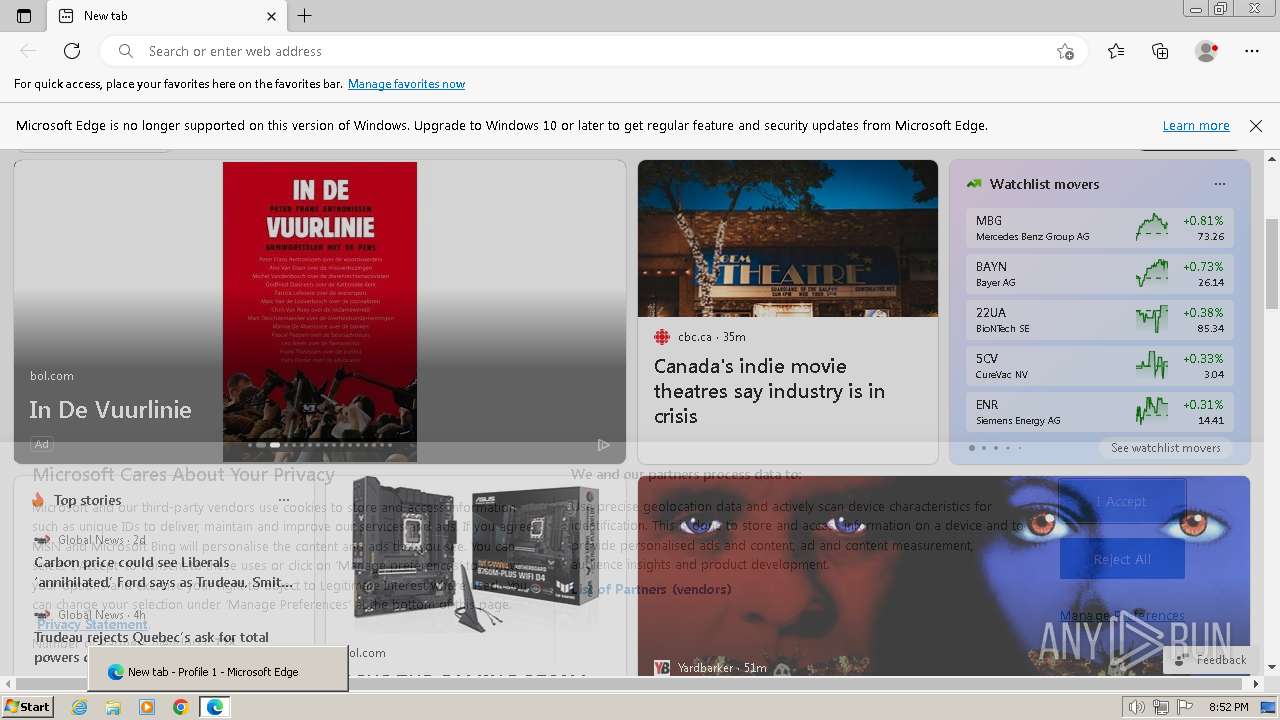
Task: Open the media player taskbar icon
Action: pyautogui.click(x=147, y=707)
